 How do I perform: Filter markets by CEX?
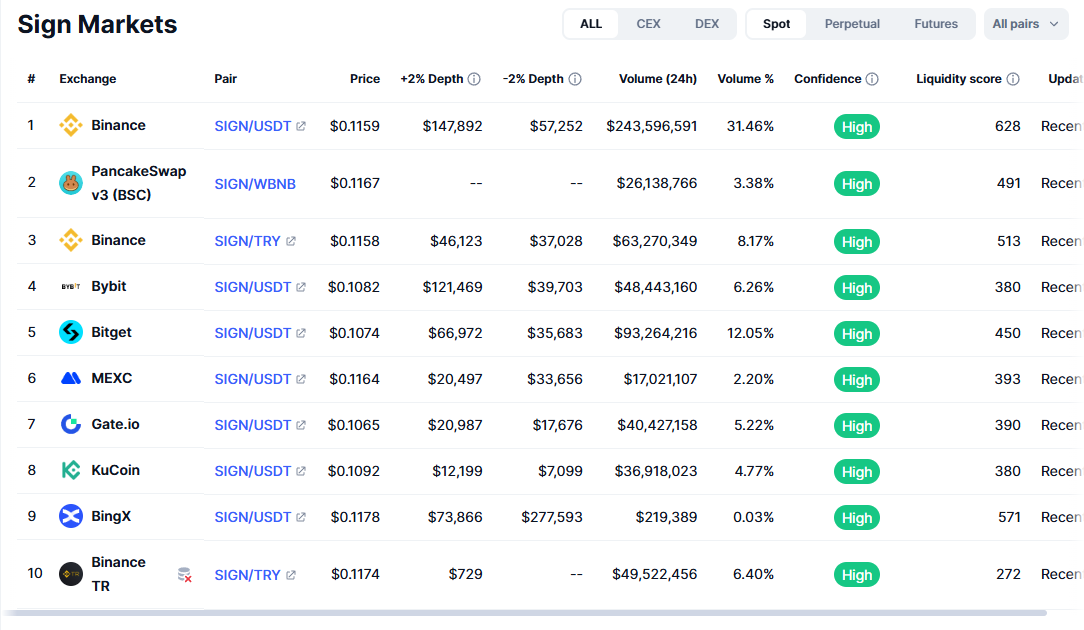[648, 24]
